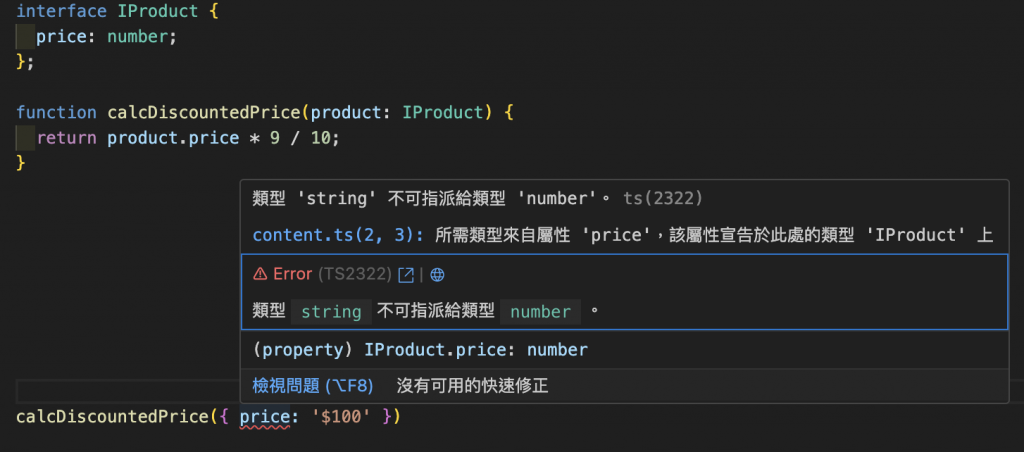Click the red Error warning triangle icon

pyautogui.click(x=260, y=274)
